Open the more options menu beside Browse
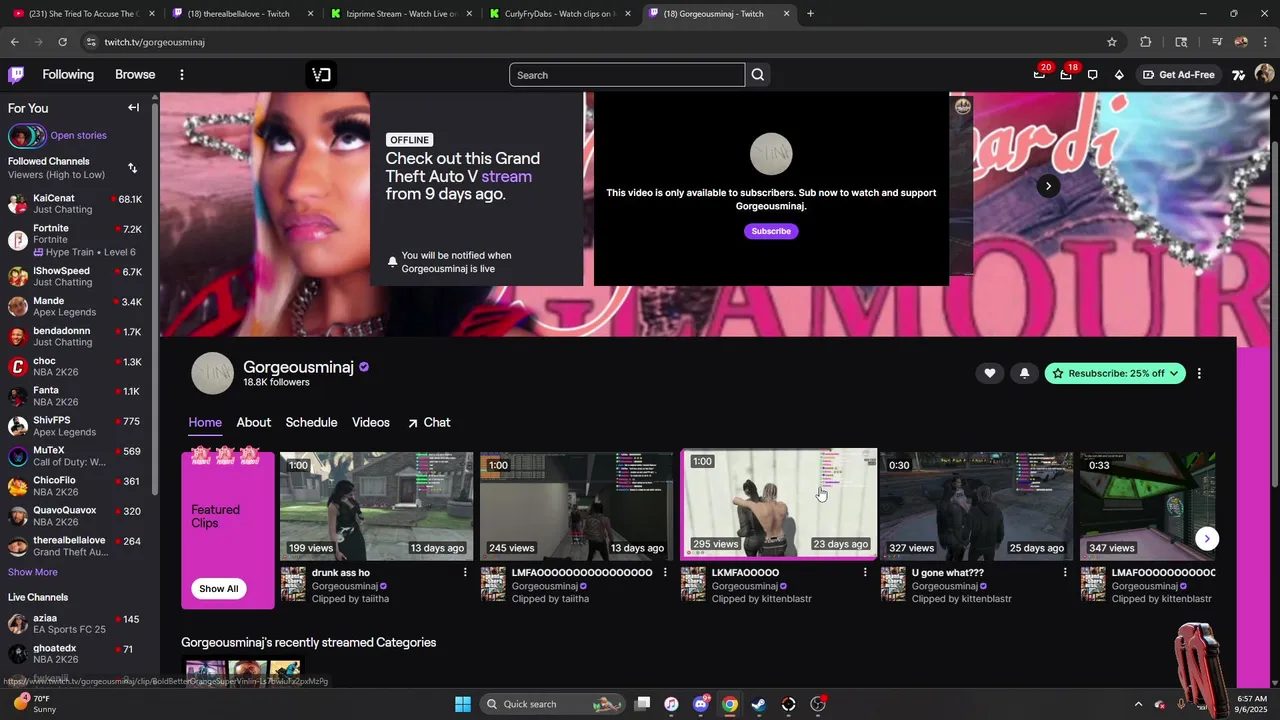The width and height of the screenshot is (1280, 720). click(x=181, y=75)
